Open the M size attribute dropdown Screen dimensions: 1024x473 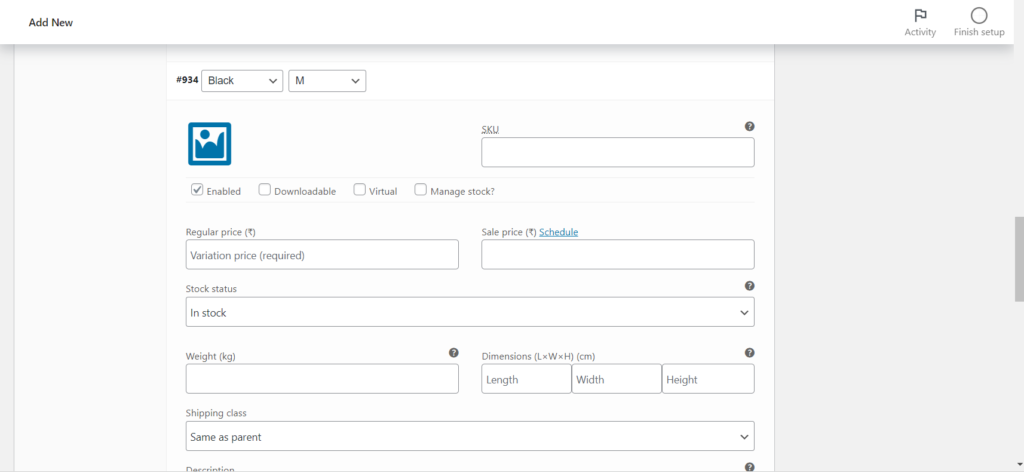click(327, 80)
